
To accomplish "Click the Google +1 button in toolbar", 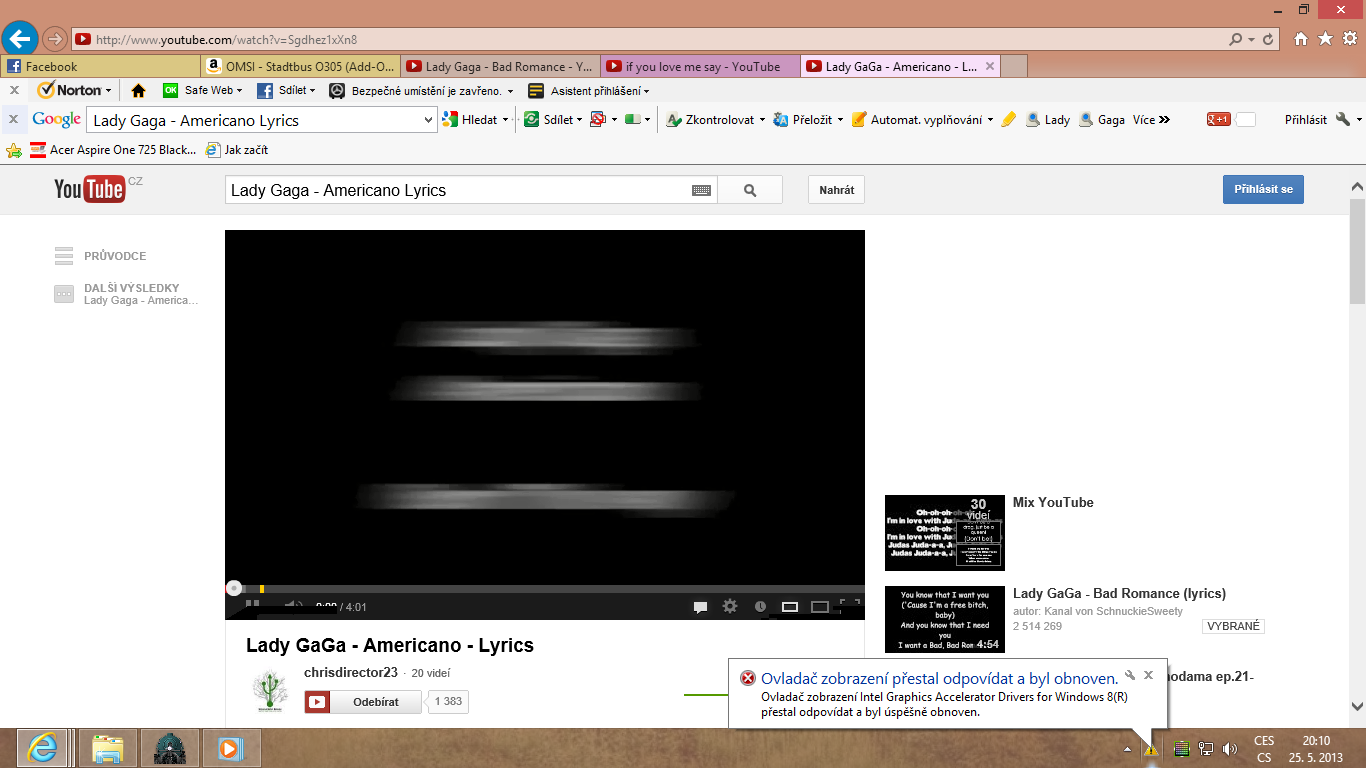I will coord(1218,120).
